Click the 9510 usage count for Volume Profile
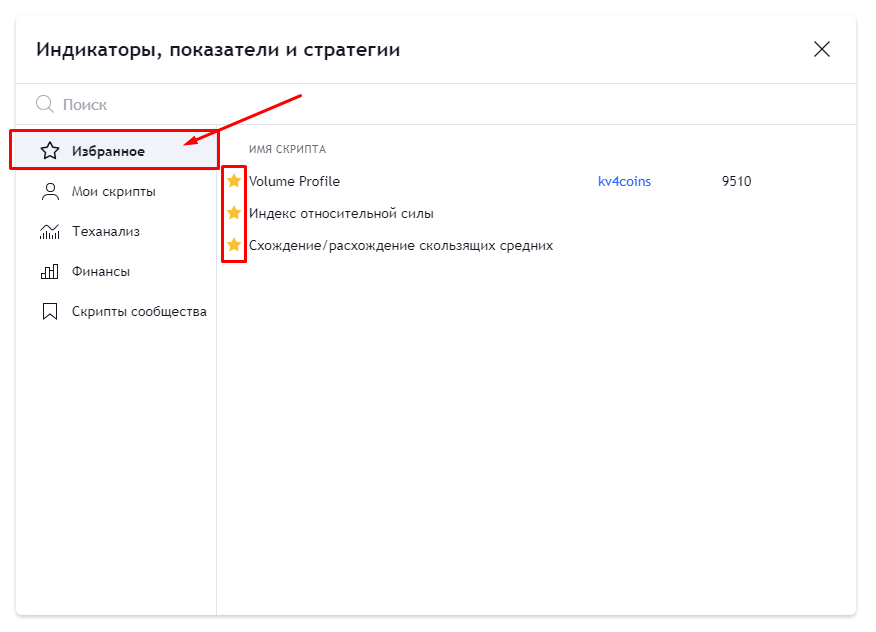This screenshot has height=632, width=876. tap(737, 181)
